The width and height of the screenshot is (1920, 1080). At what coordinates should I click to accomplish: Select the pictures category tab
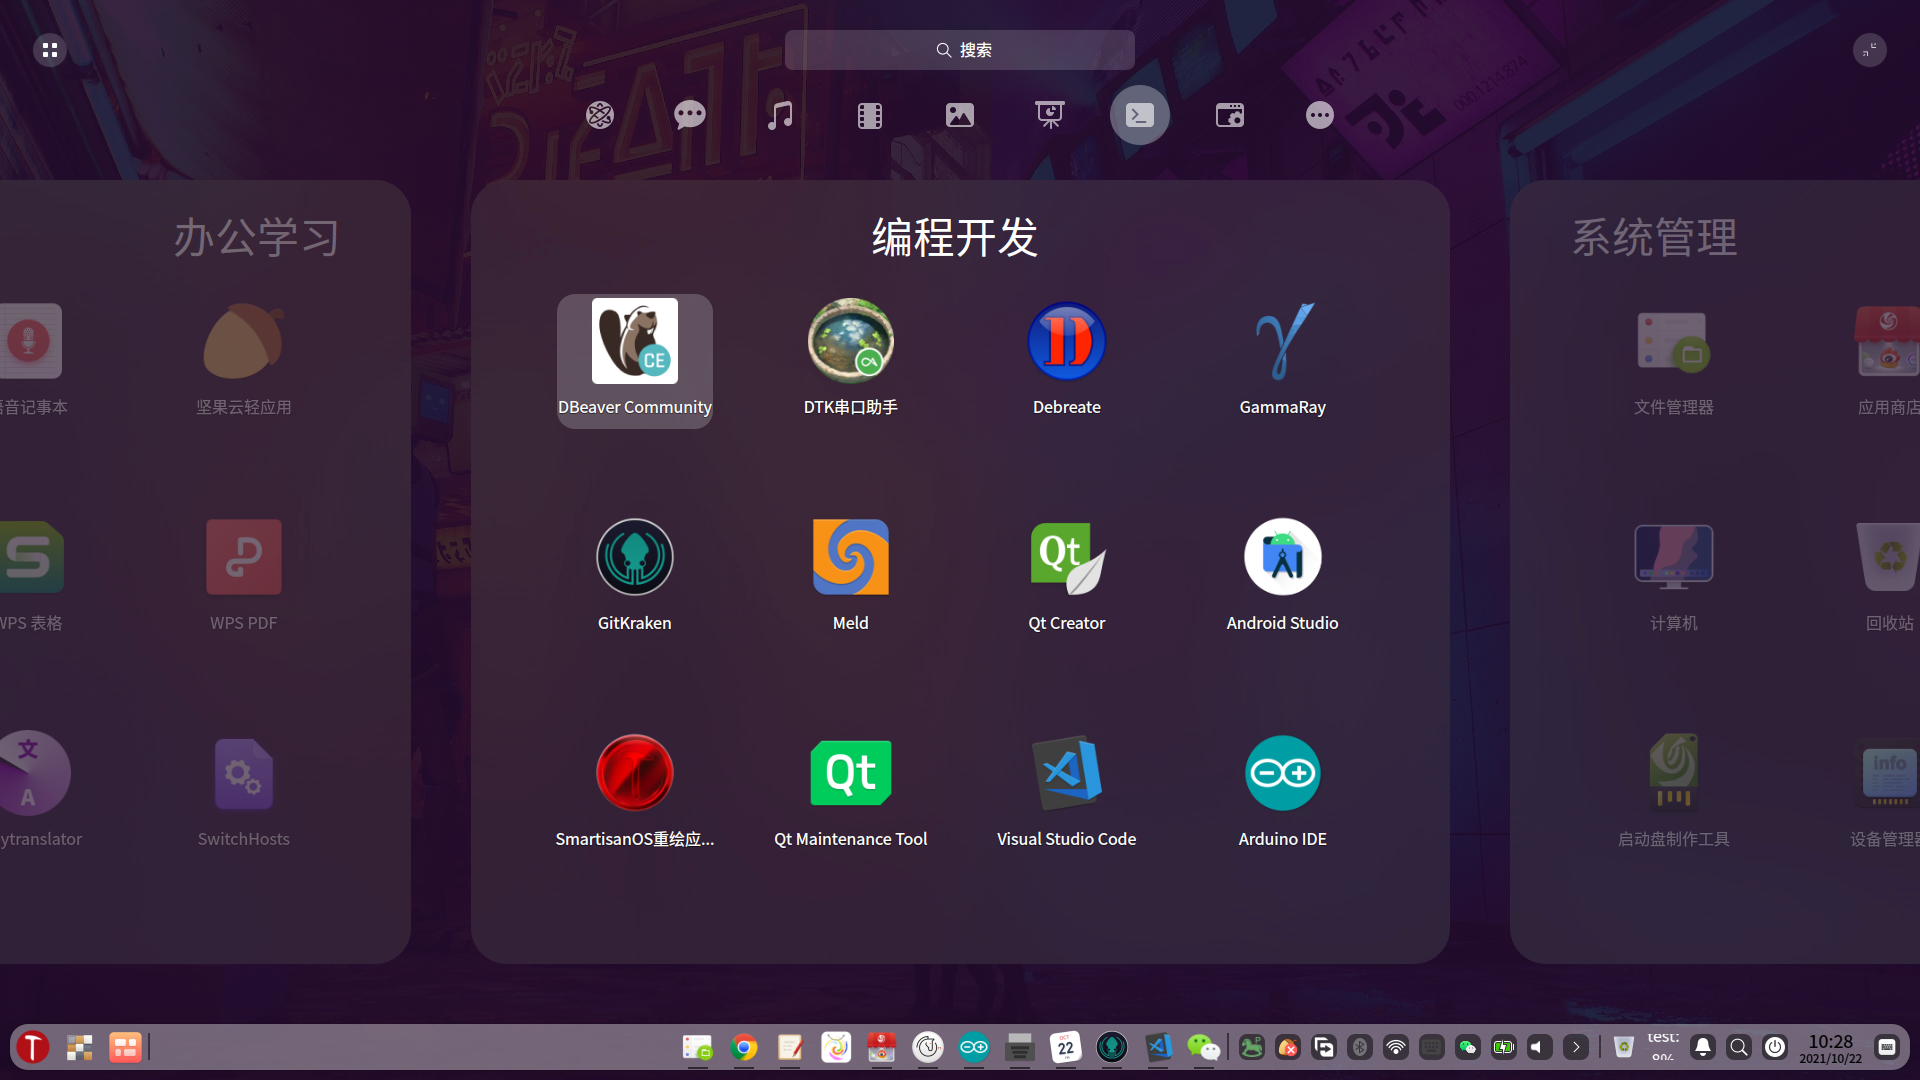click(960, 115)
